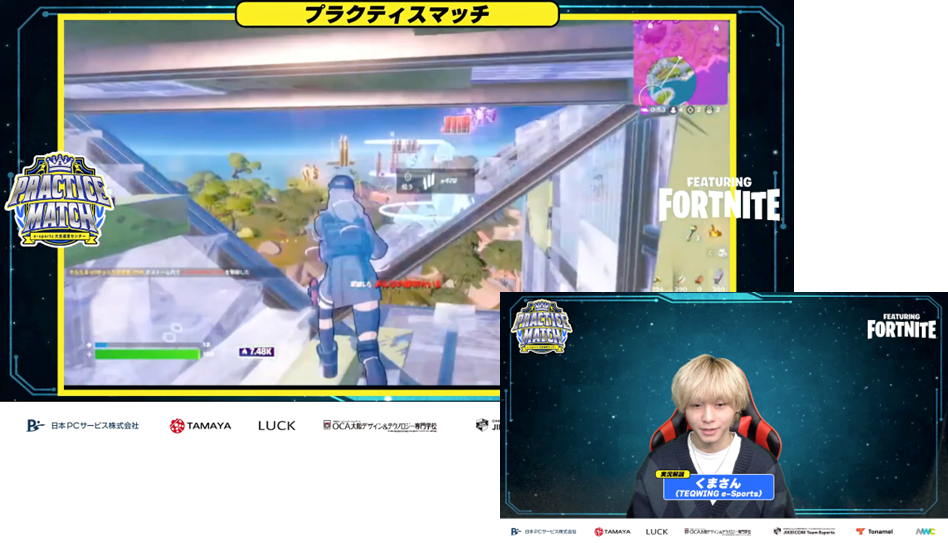Click the players remaining icon under the minimap

[673, 110]
